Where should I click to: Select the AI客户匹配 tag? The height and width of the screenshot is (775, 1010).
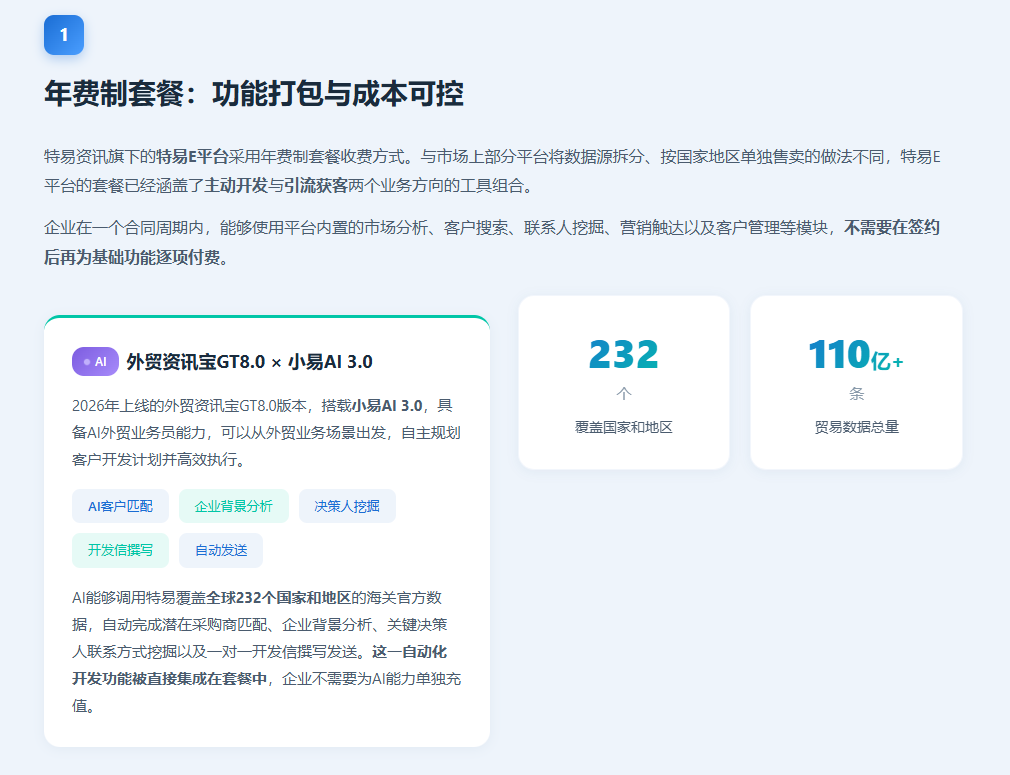[x=120, y=506]
